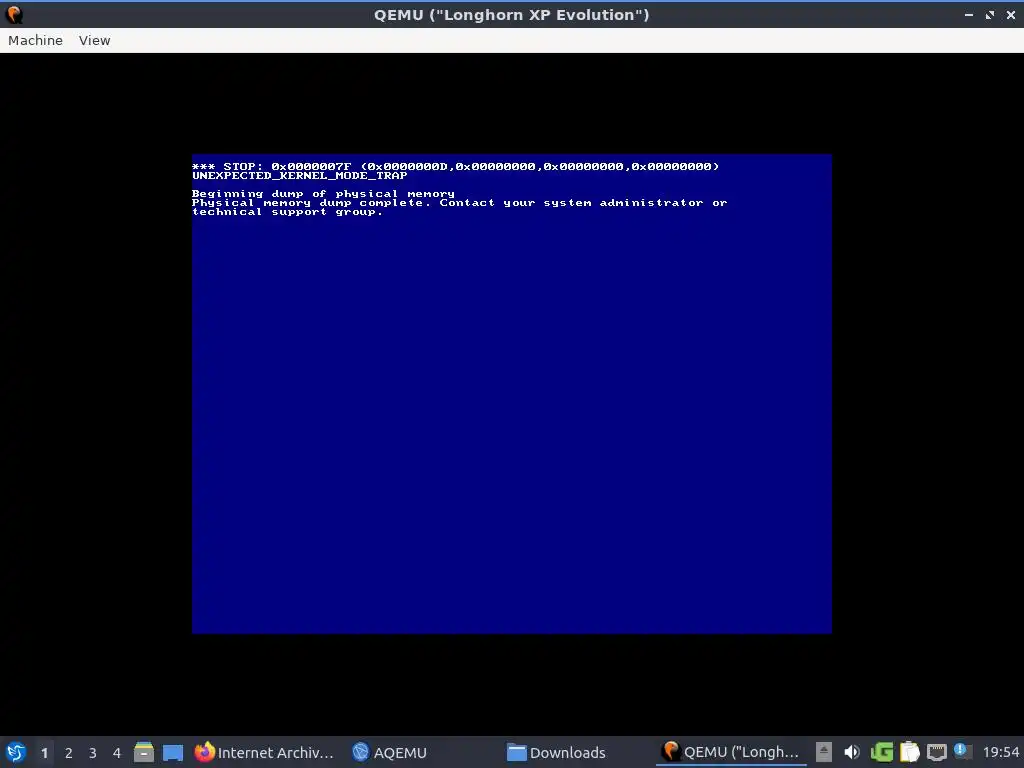Click 'technical support group.' line
Image resolution: width=1024 pixels, height=768 pixels.
287,212
